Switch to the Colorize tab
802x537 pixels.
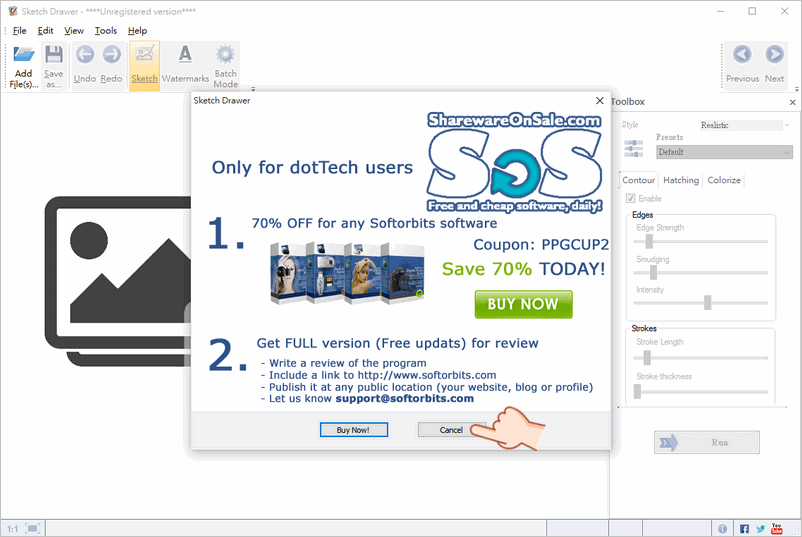point(724,180)
